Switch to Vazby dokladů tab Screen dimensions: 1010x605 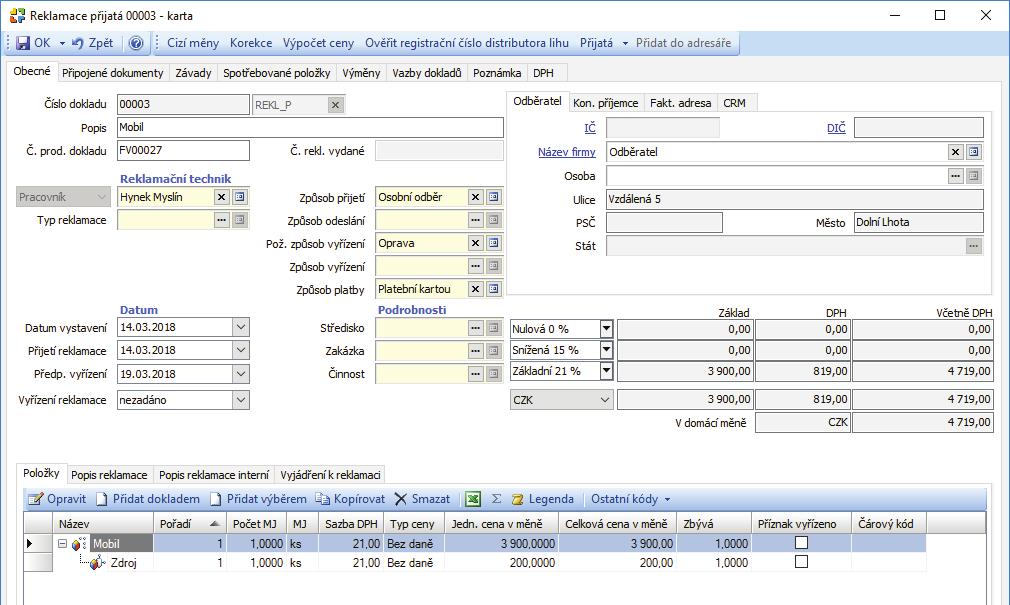(427, 73)
